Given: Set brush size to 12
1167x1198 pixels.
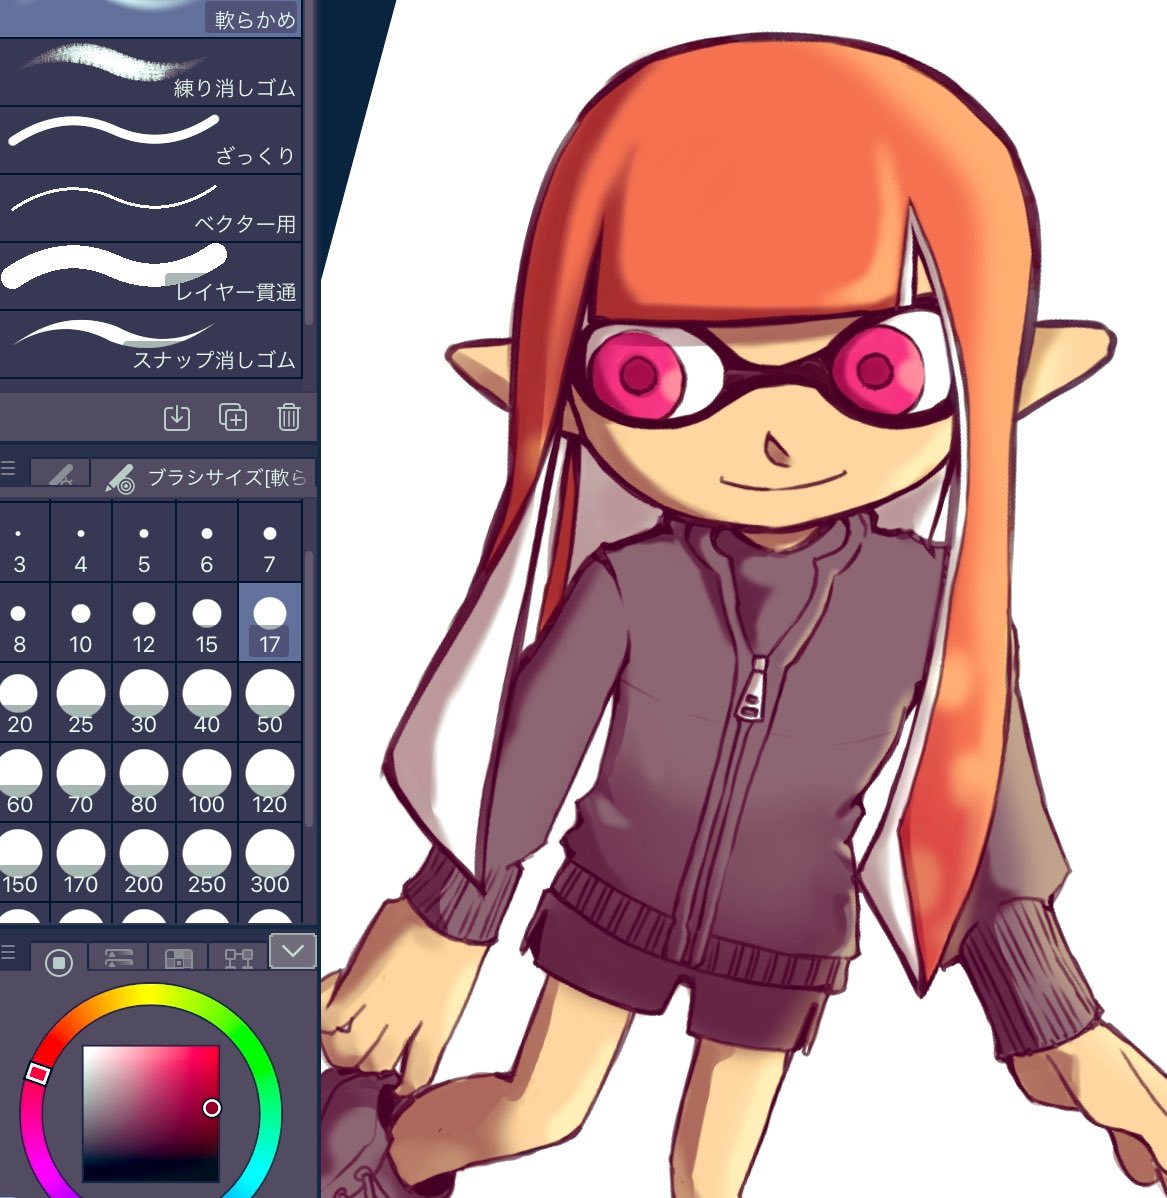Looking at the screenshot, I should (x=144, y=622).
